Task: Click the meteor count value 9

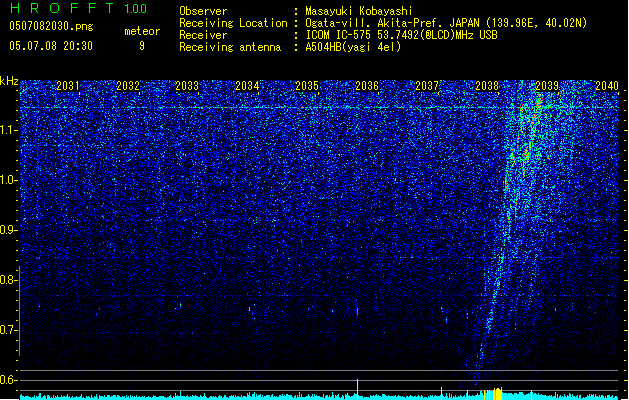Action: click(x=142, y=46)
